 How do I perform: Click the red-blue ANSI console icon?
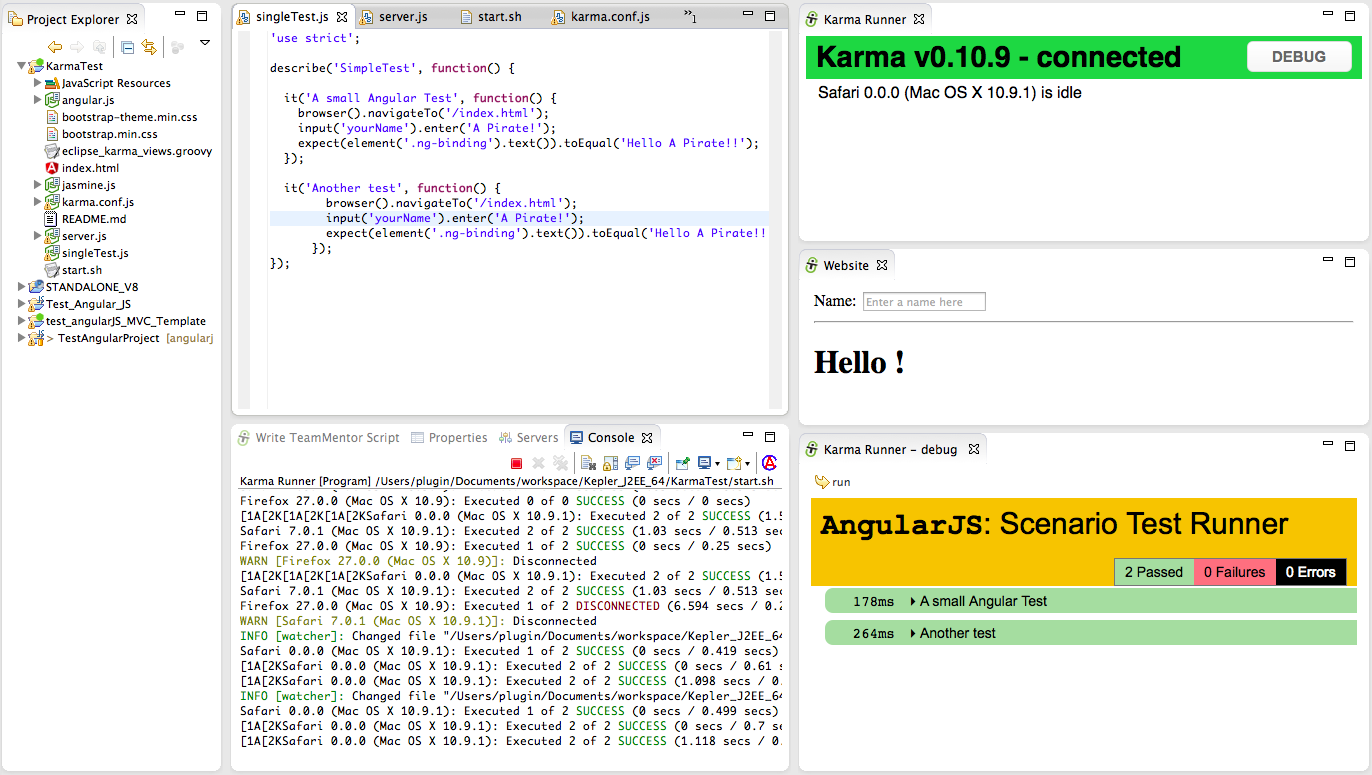(769, 463)
